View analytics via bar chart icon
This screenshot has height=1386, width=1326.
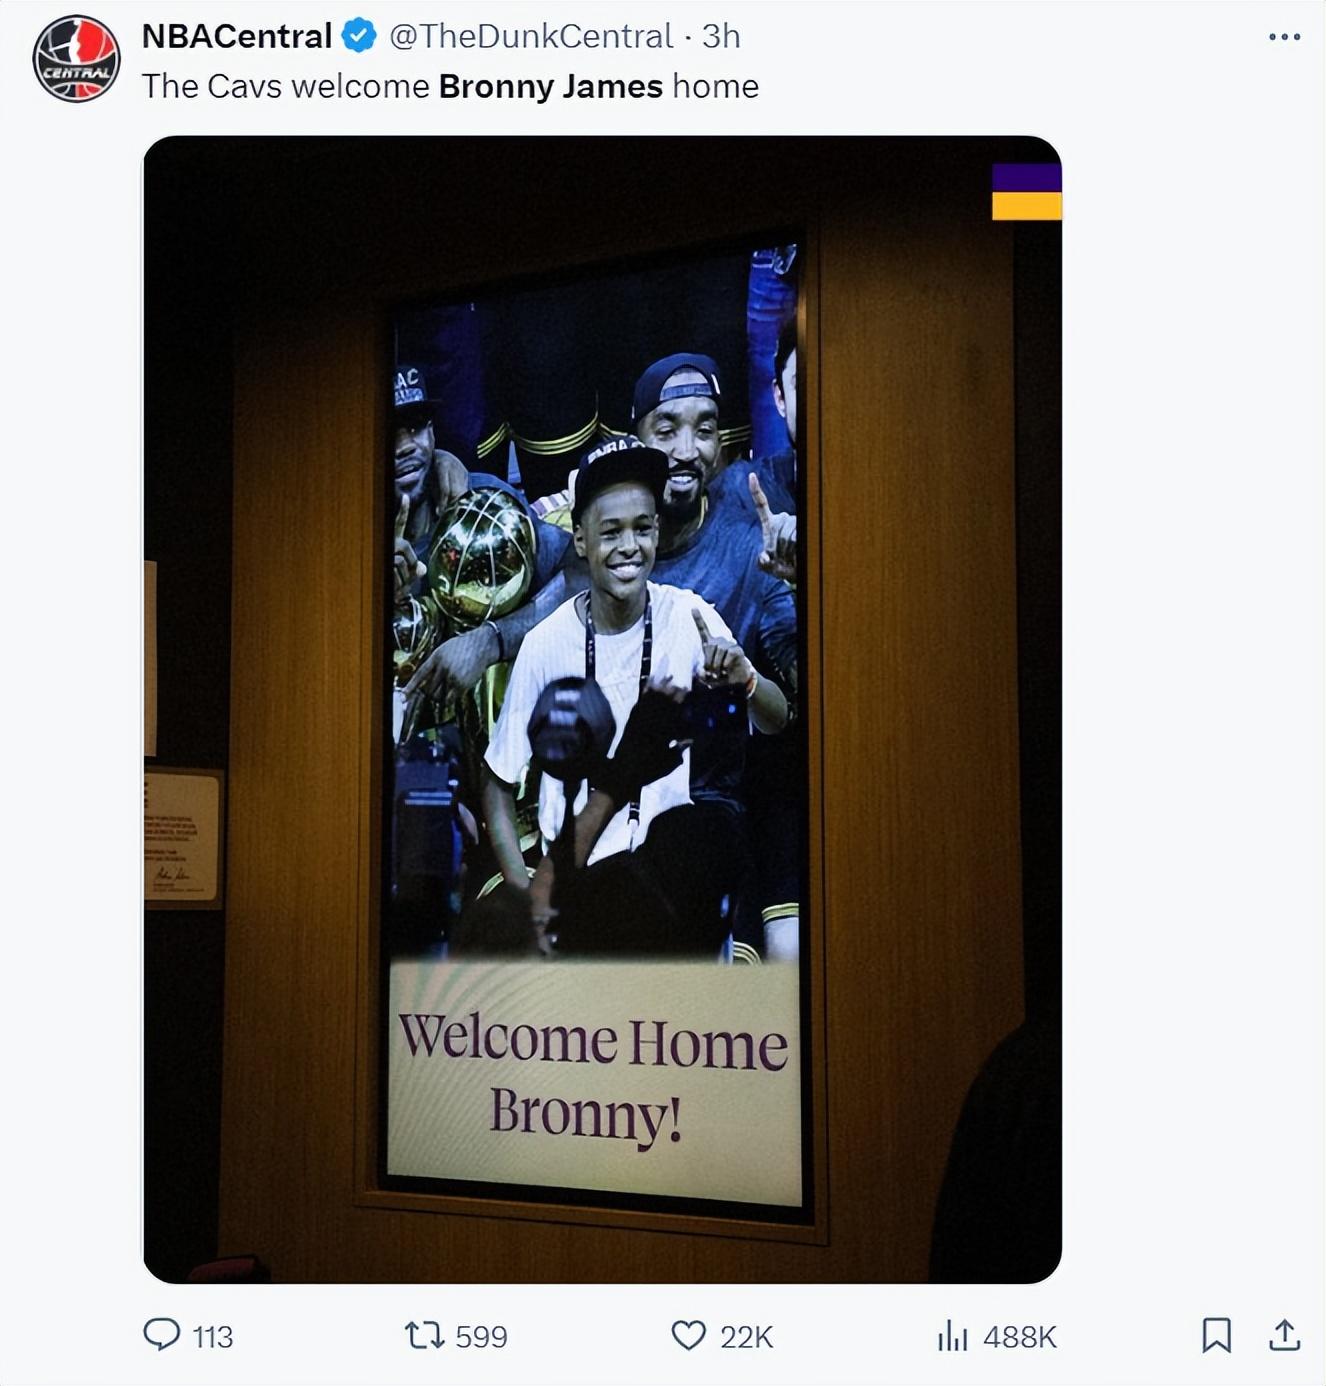(952, 1335)
